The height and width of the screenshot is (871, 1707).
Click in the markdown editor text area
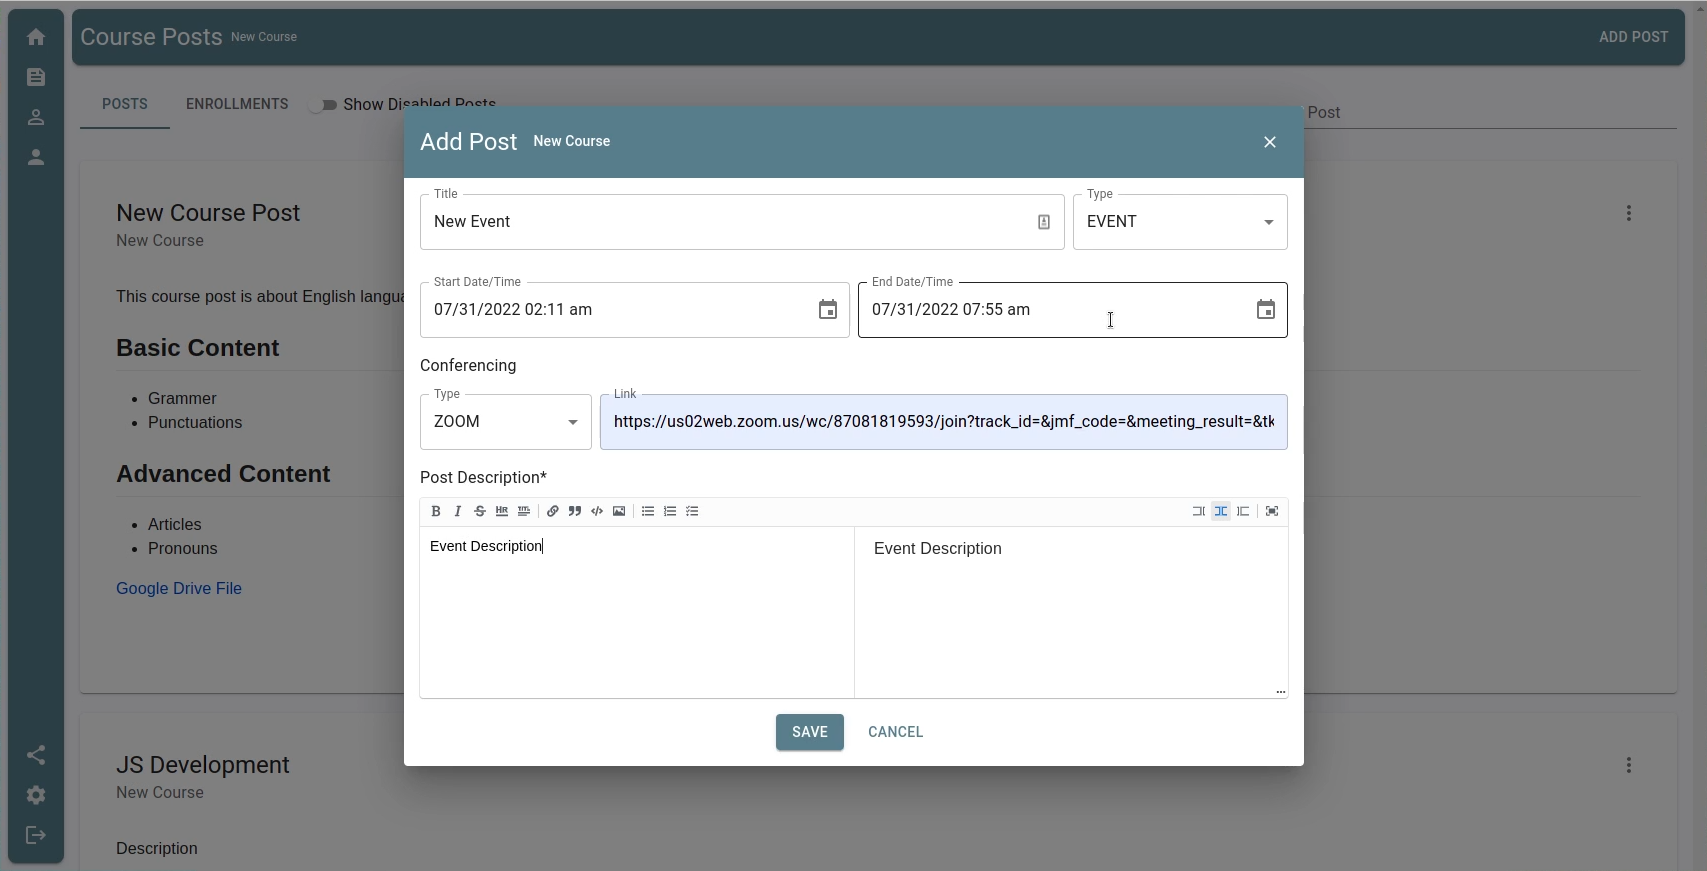(x=637, y=612)
